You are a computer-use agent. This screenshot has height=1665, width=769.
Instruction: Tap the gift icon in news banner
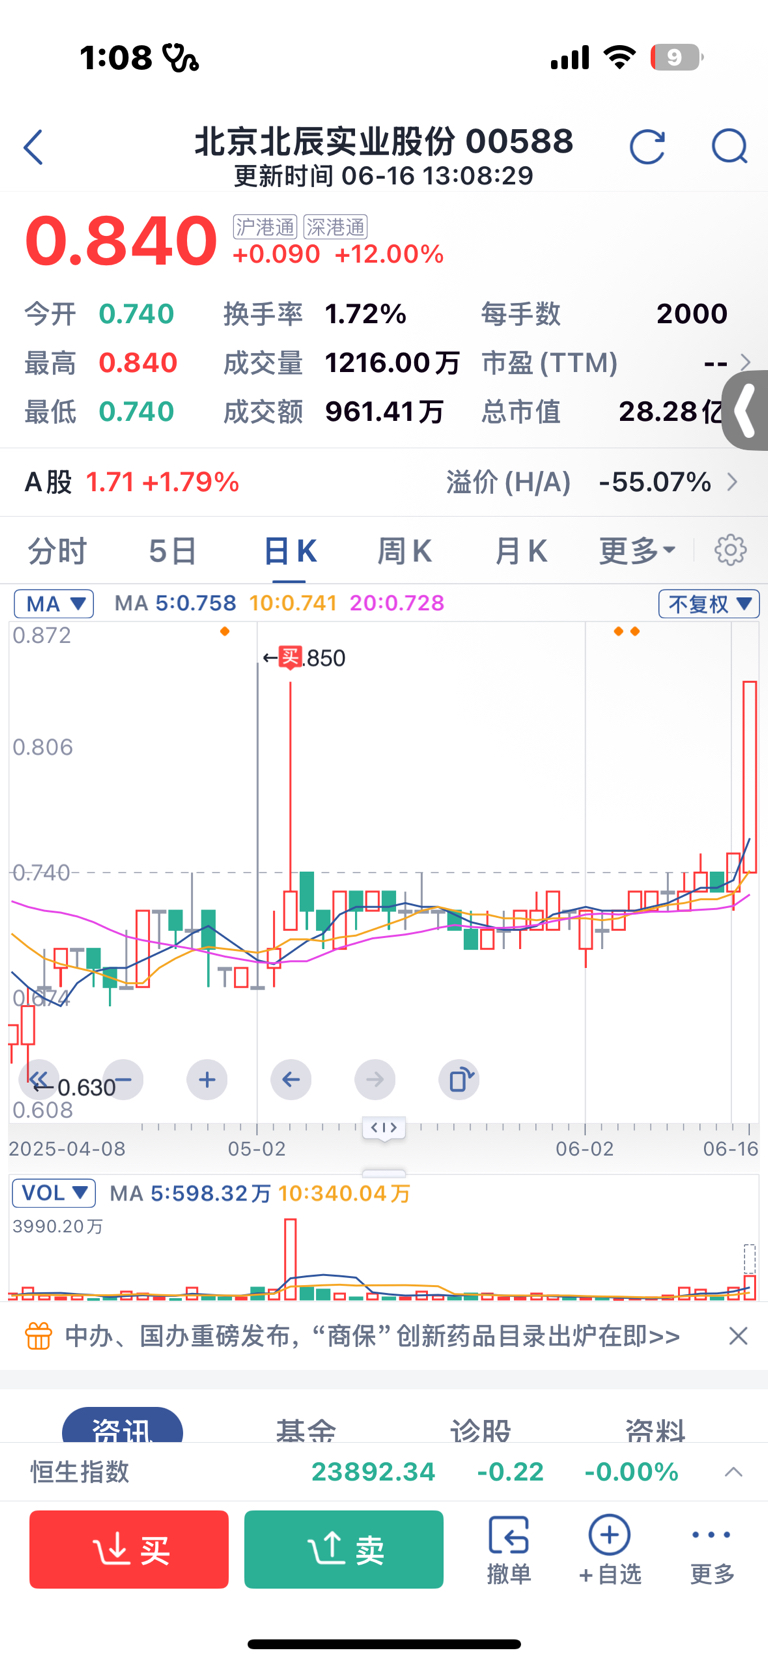tap(38, 1336)
